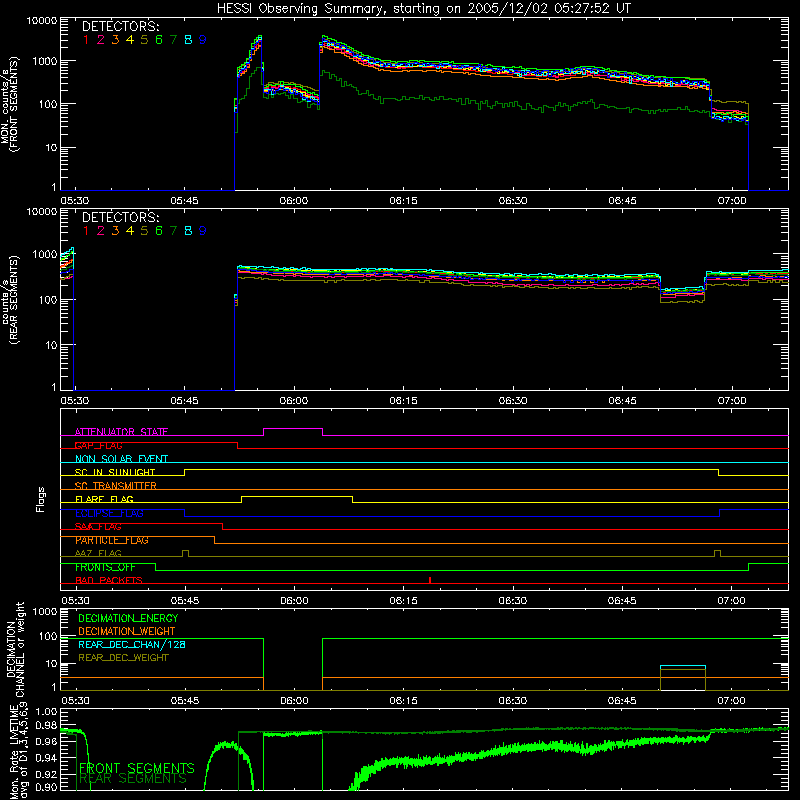
Task: Select green detector 6 in front segments legend
Action: point(159,40)
